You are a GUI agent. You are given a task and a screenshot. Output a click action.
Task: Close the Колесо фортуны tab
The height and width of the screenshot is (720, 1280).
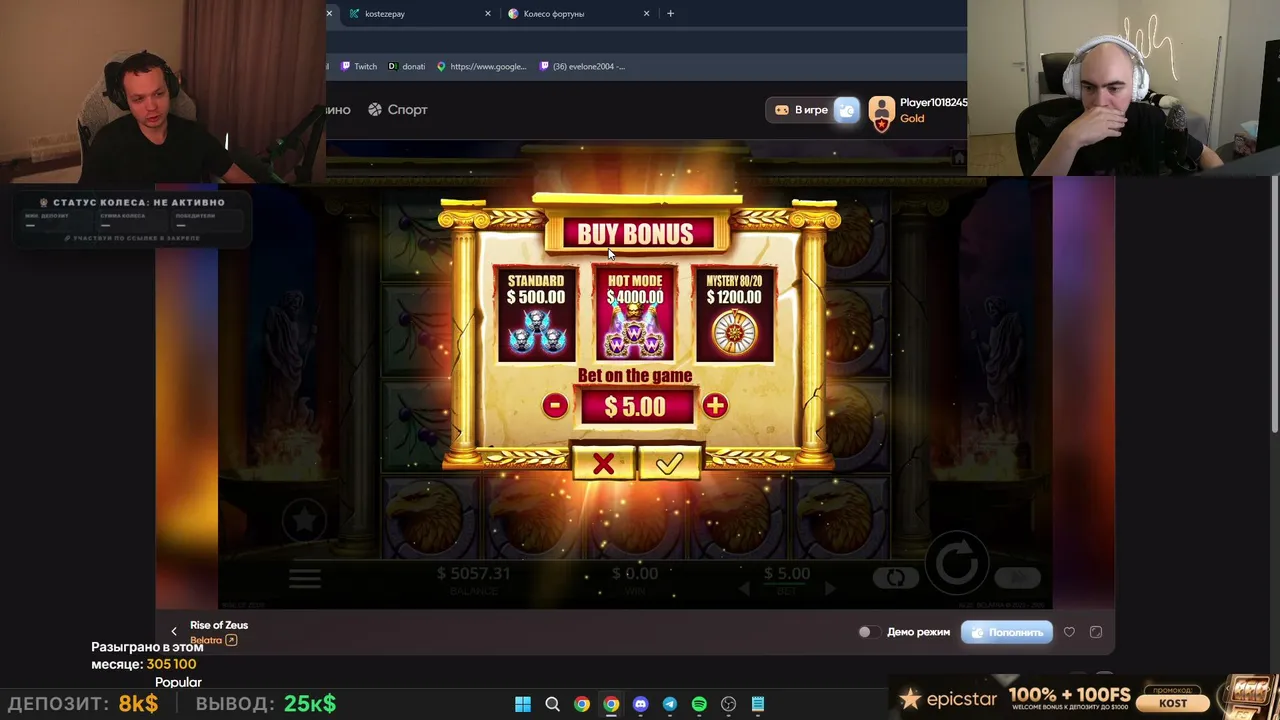(646, 14)
